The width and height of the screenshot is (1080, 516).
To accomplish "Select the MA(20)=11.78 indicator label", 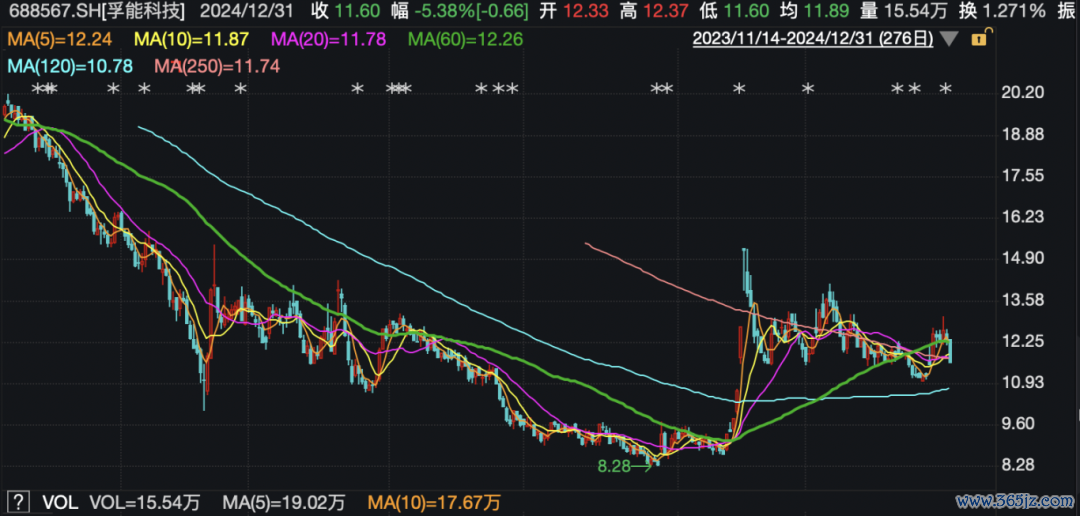I will tap(329, 39).
